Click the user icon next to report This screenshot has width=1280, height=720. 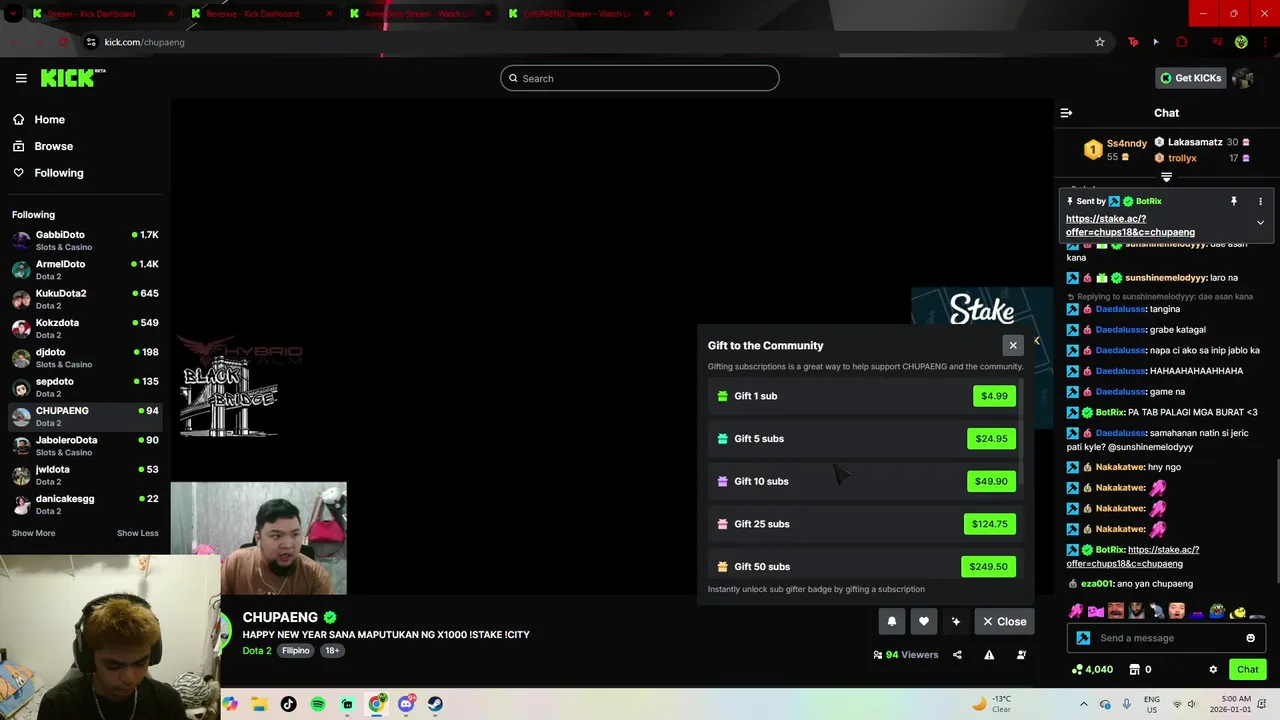point(1021,655)
